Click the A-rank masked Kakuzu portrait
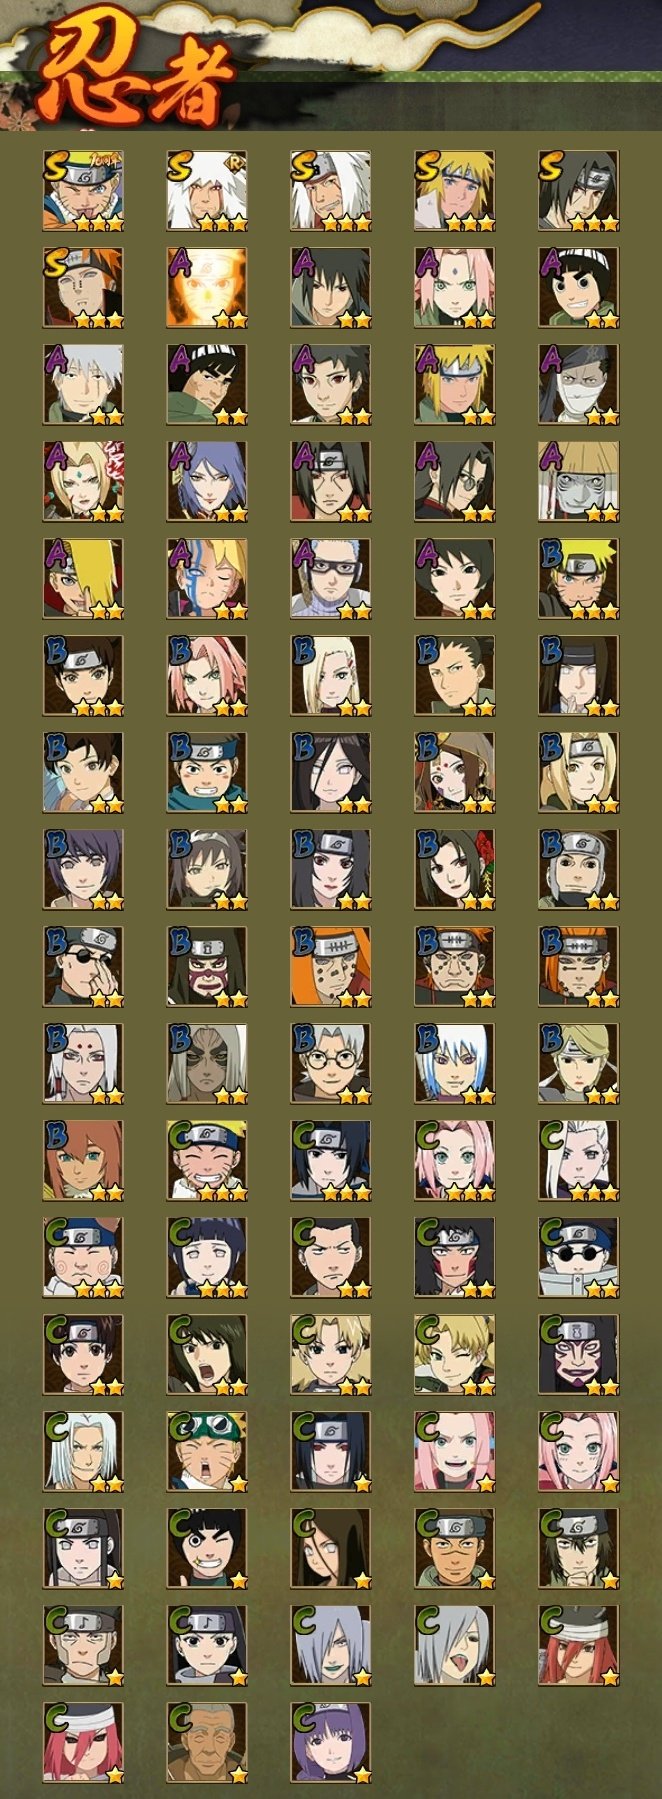Viewport: 662px width, 1799px height. [579, 385]
